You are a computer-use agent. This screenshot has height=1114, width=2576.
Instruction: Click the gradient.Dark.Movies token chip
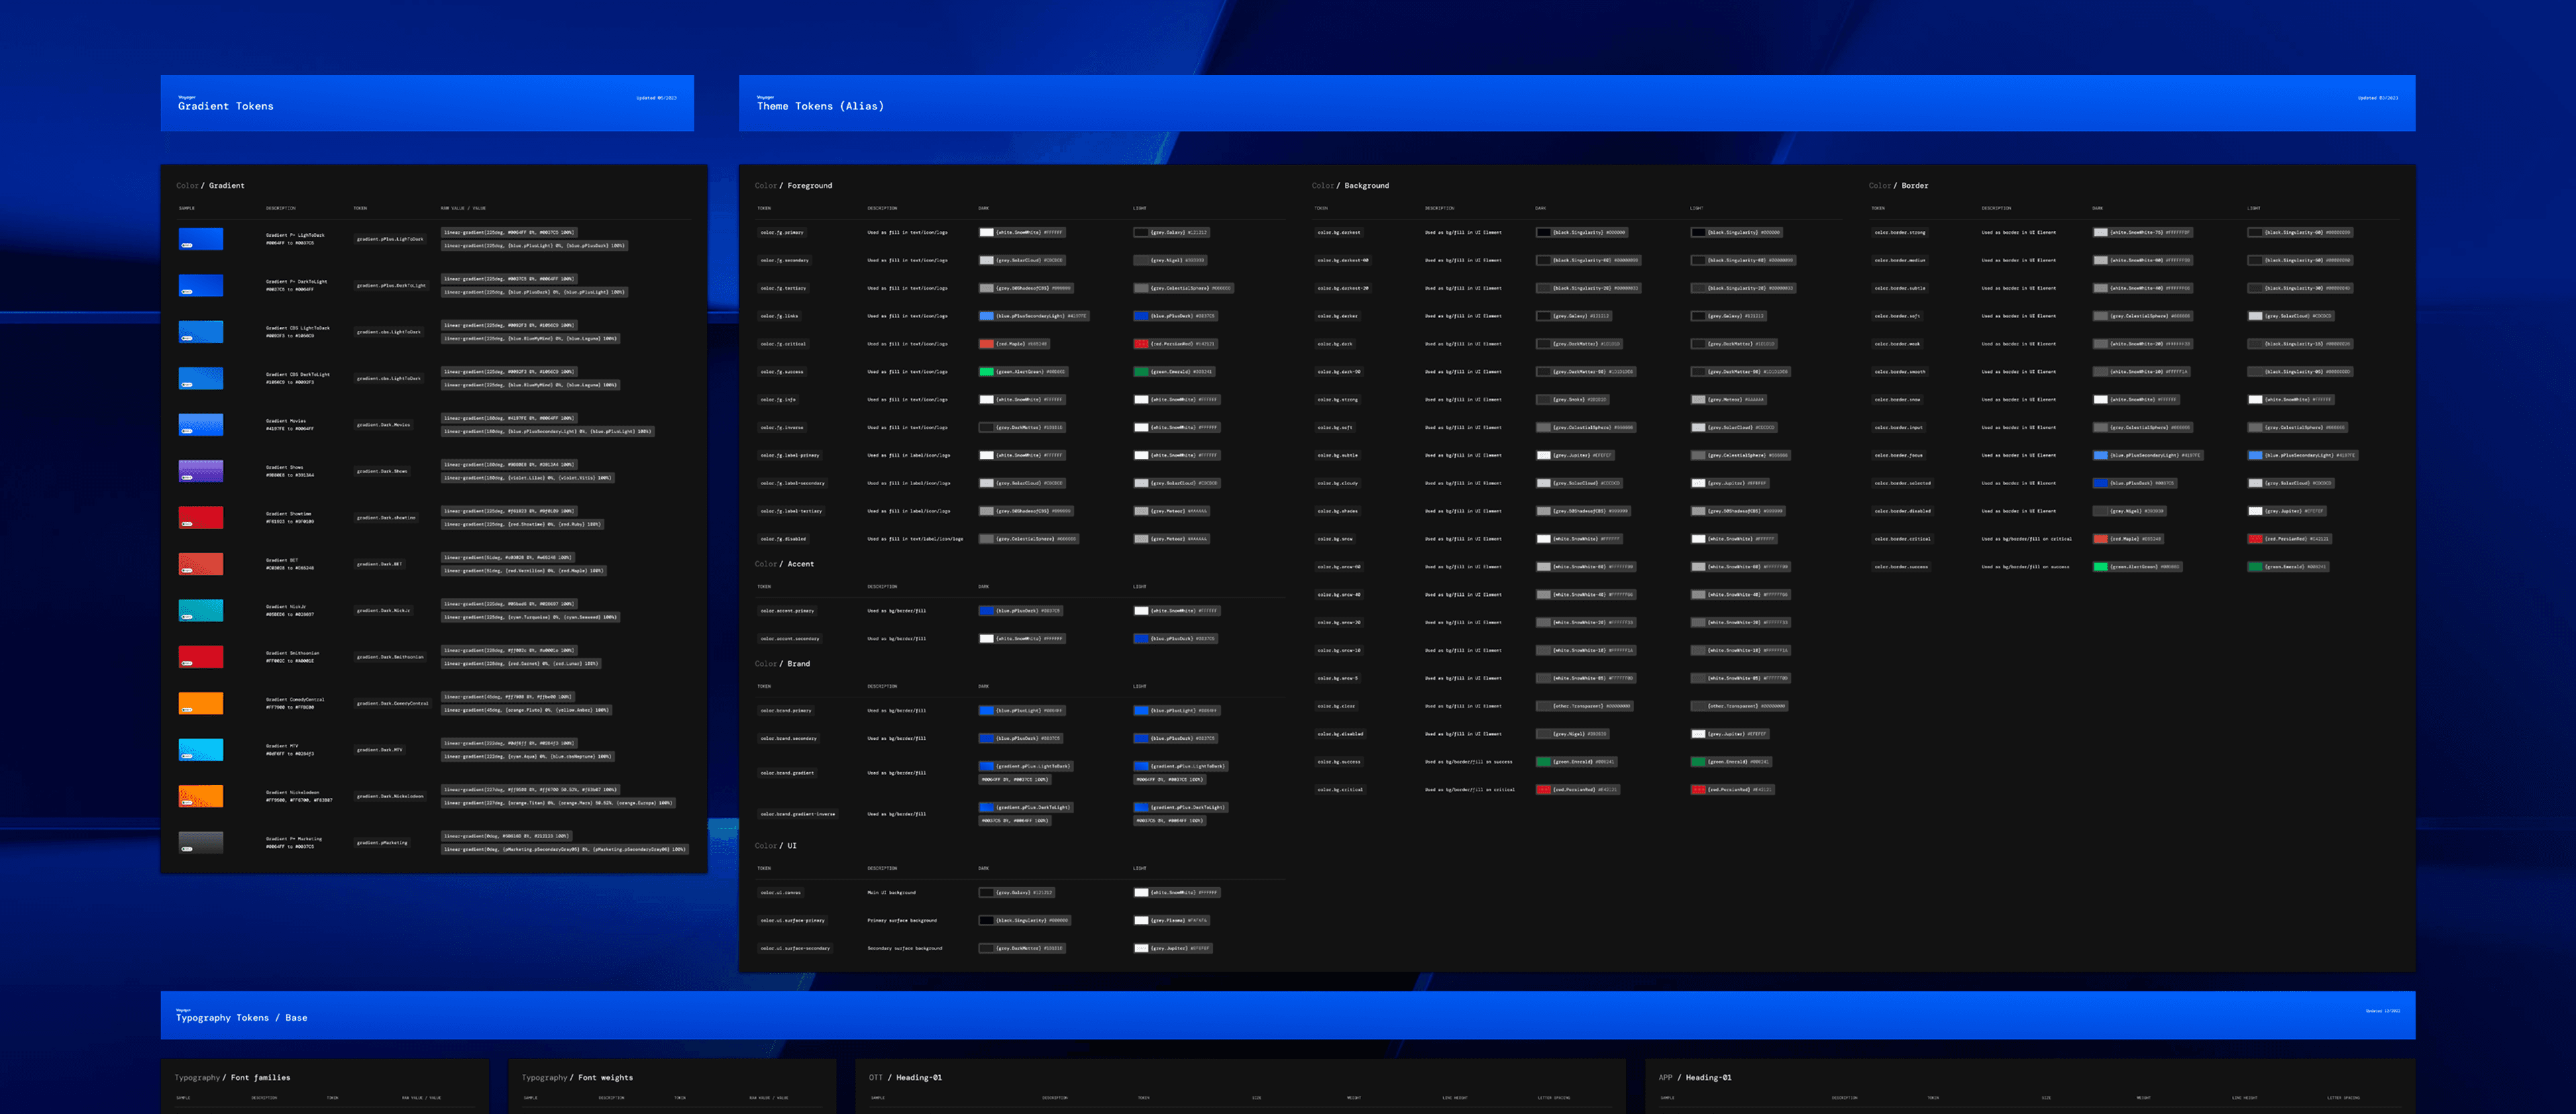click(x=384, y=424)
